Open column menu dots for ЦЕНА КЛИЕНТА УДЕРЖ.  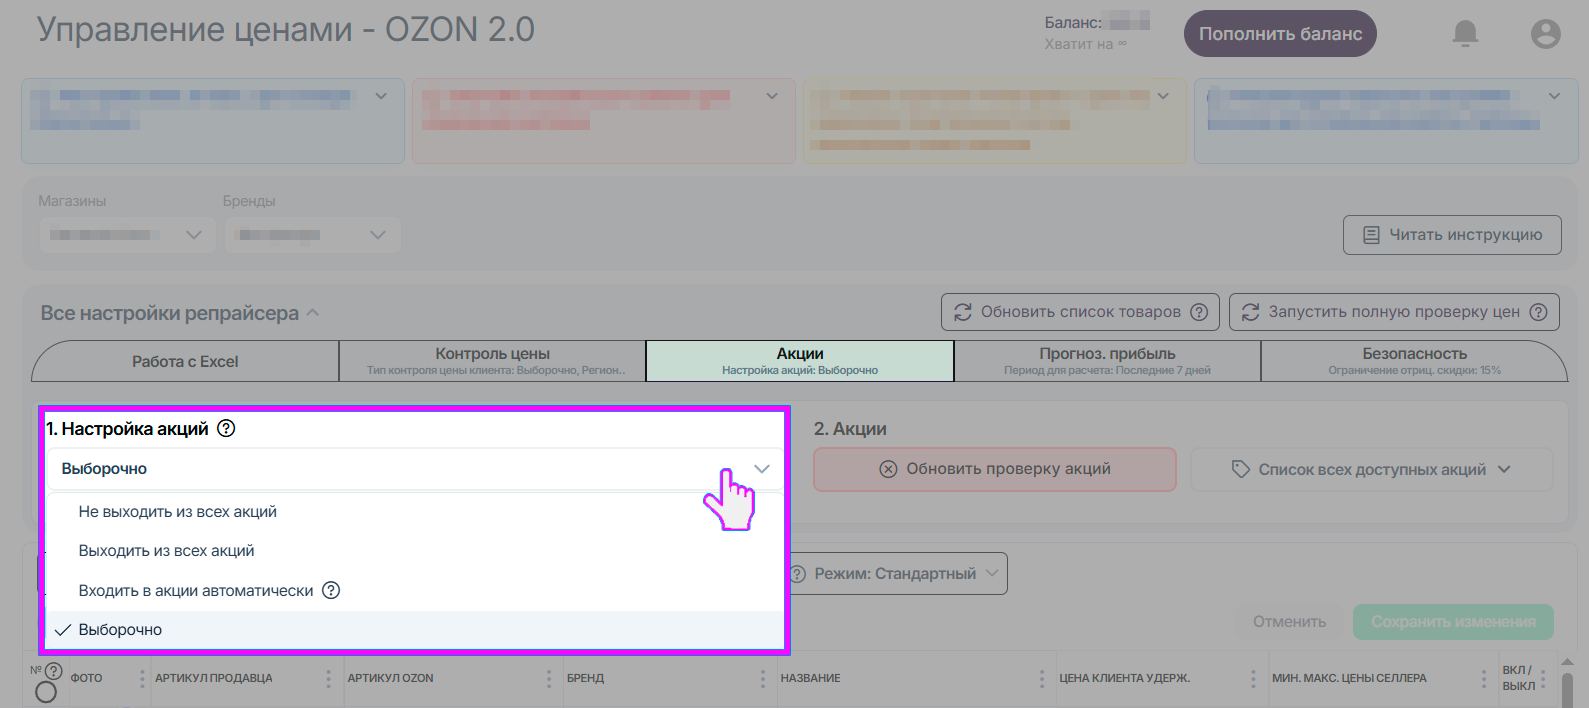pyautogui.click(x=1253, y=678)
